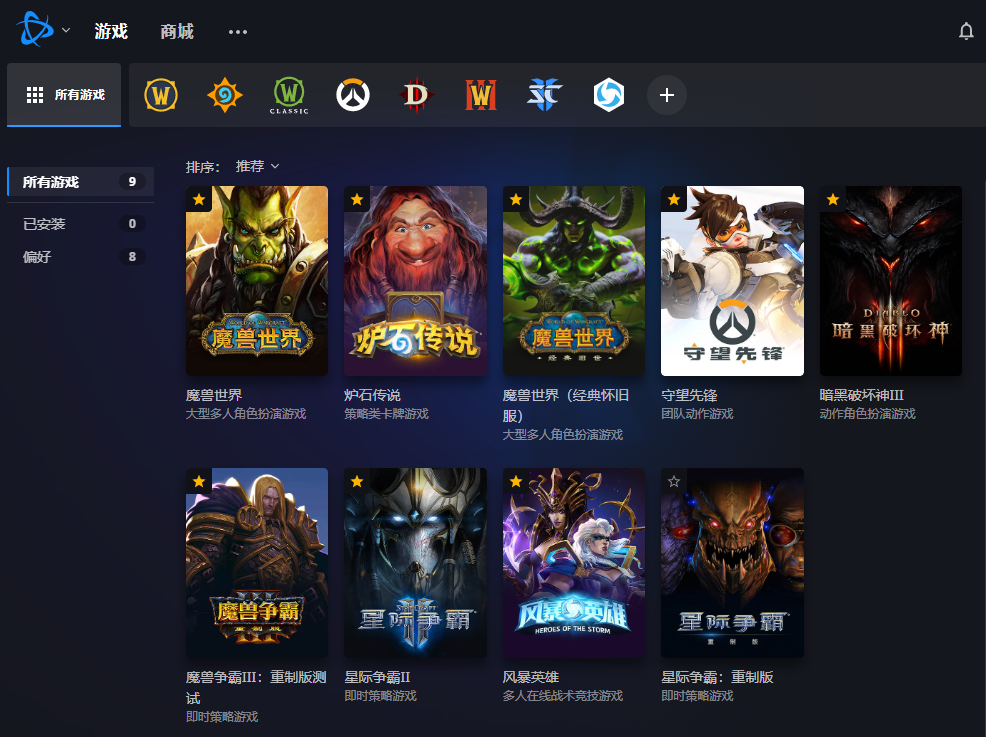Select 已安装 filter in sidebar
Screen dimensions: 986x737
coord(80,224)
